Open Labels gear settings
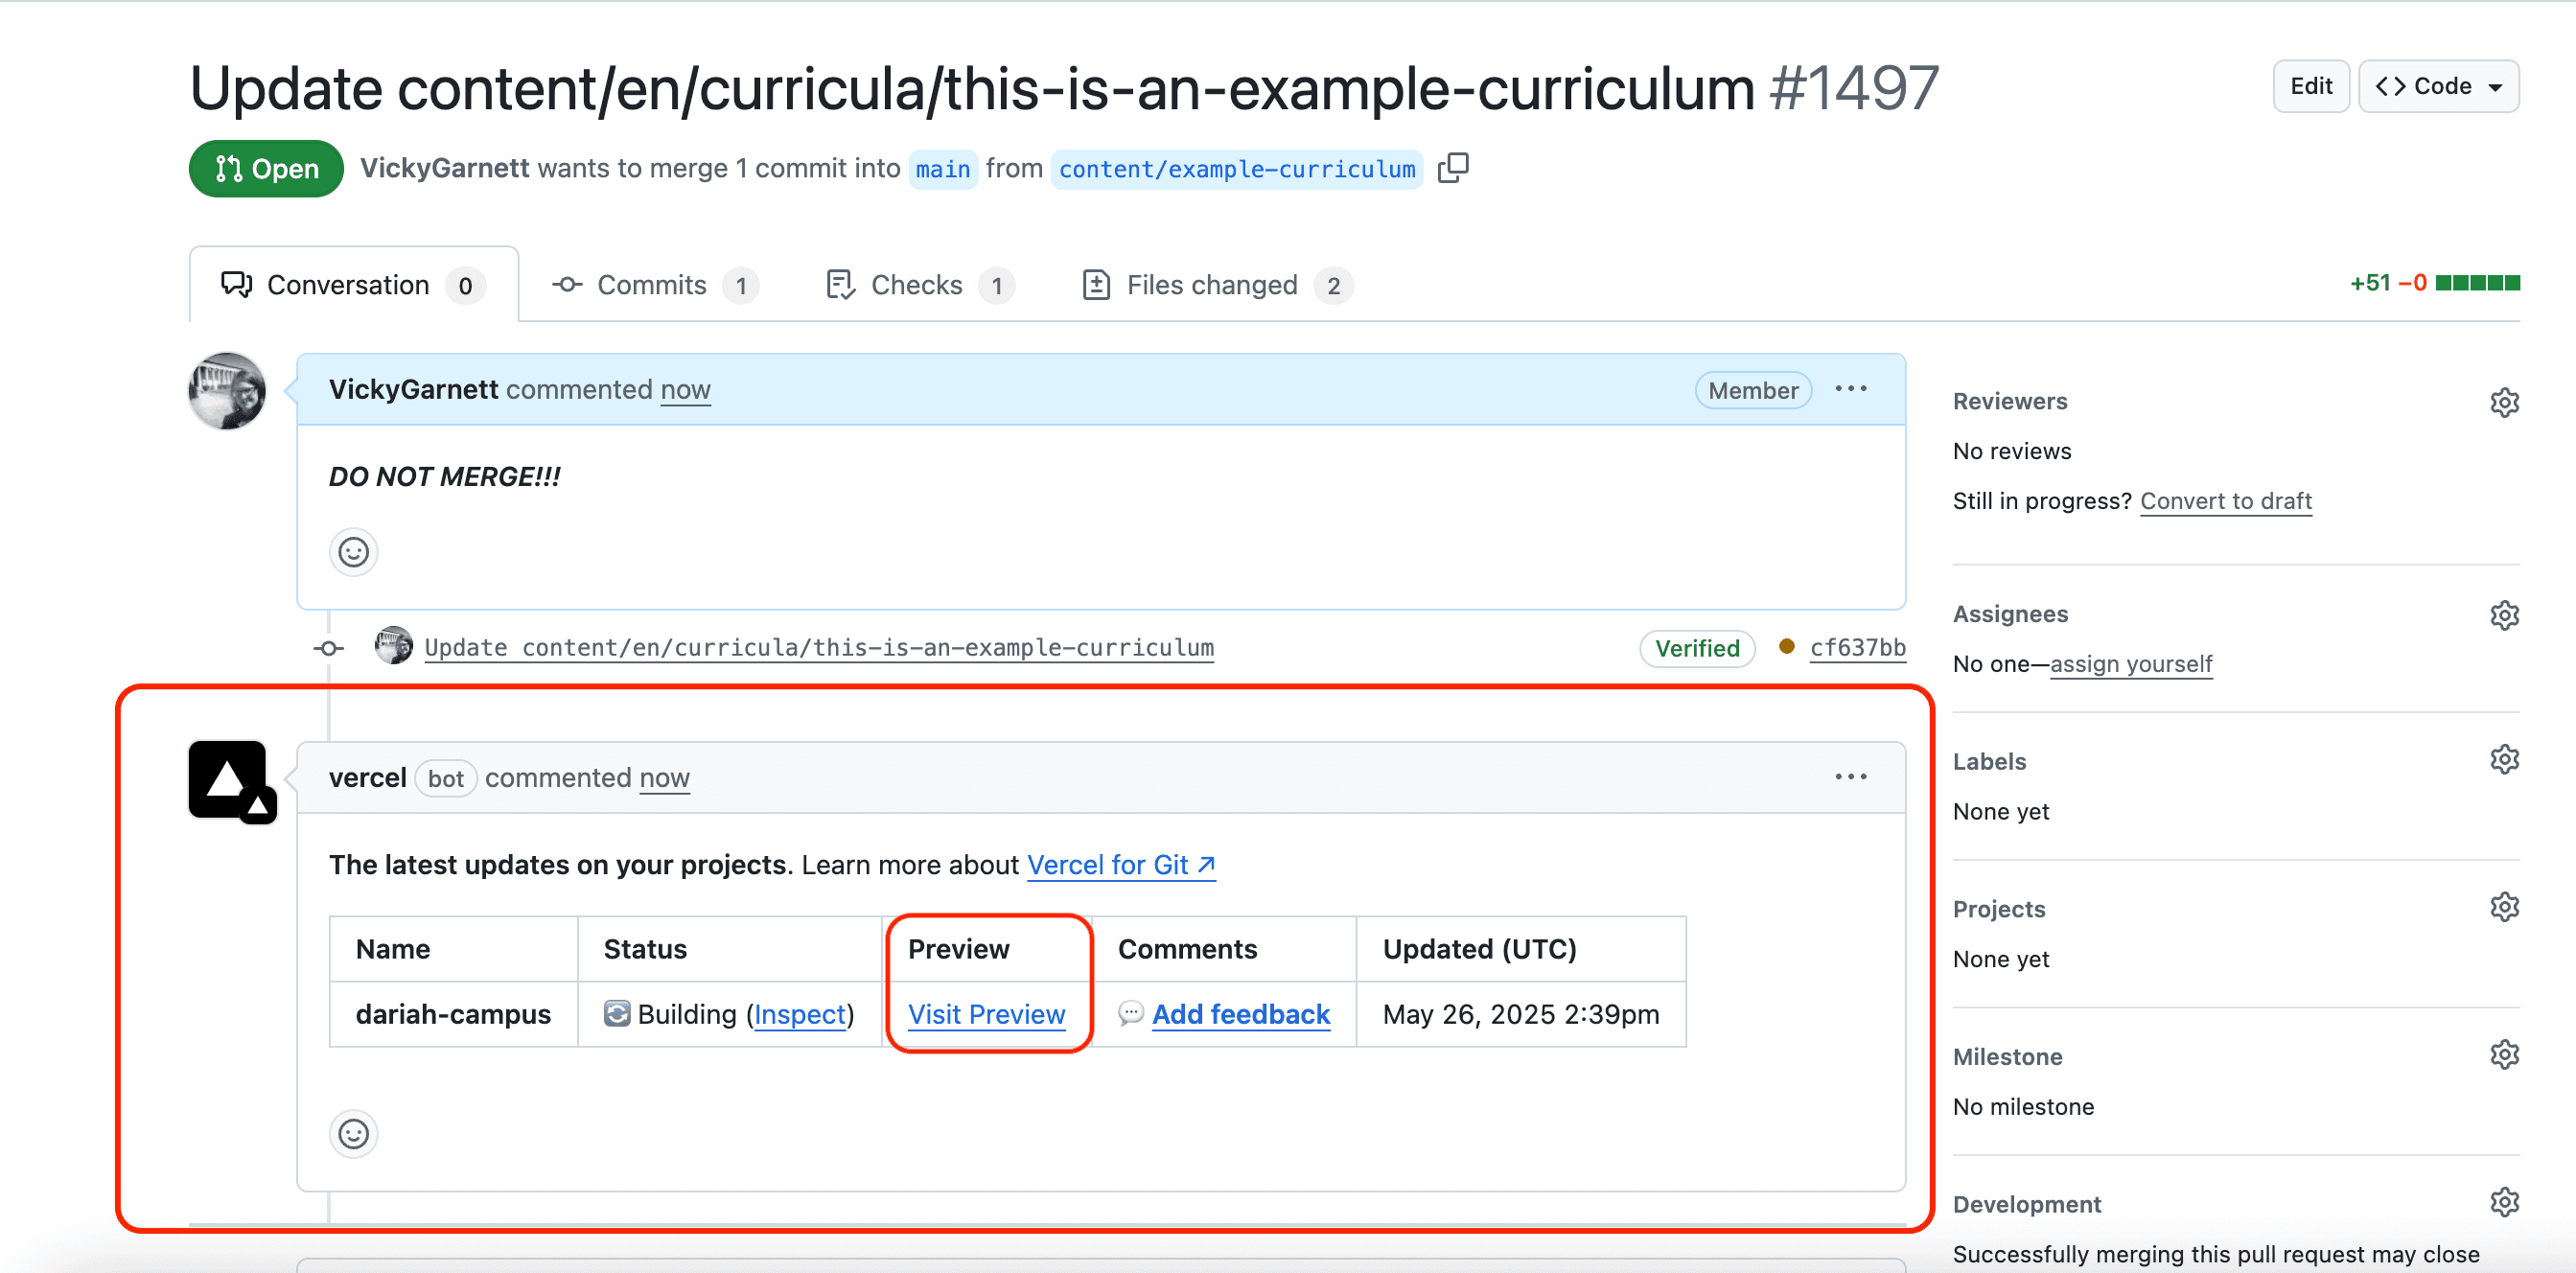2576x1273 pixels. click(x=2503, y=760)
